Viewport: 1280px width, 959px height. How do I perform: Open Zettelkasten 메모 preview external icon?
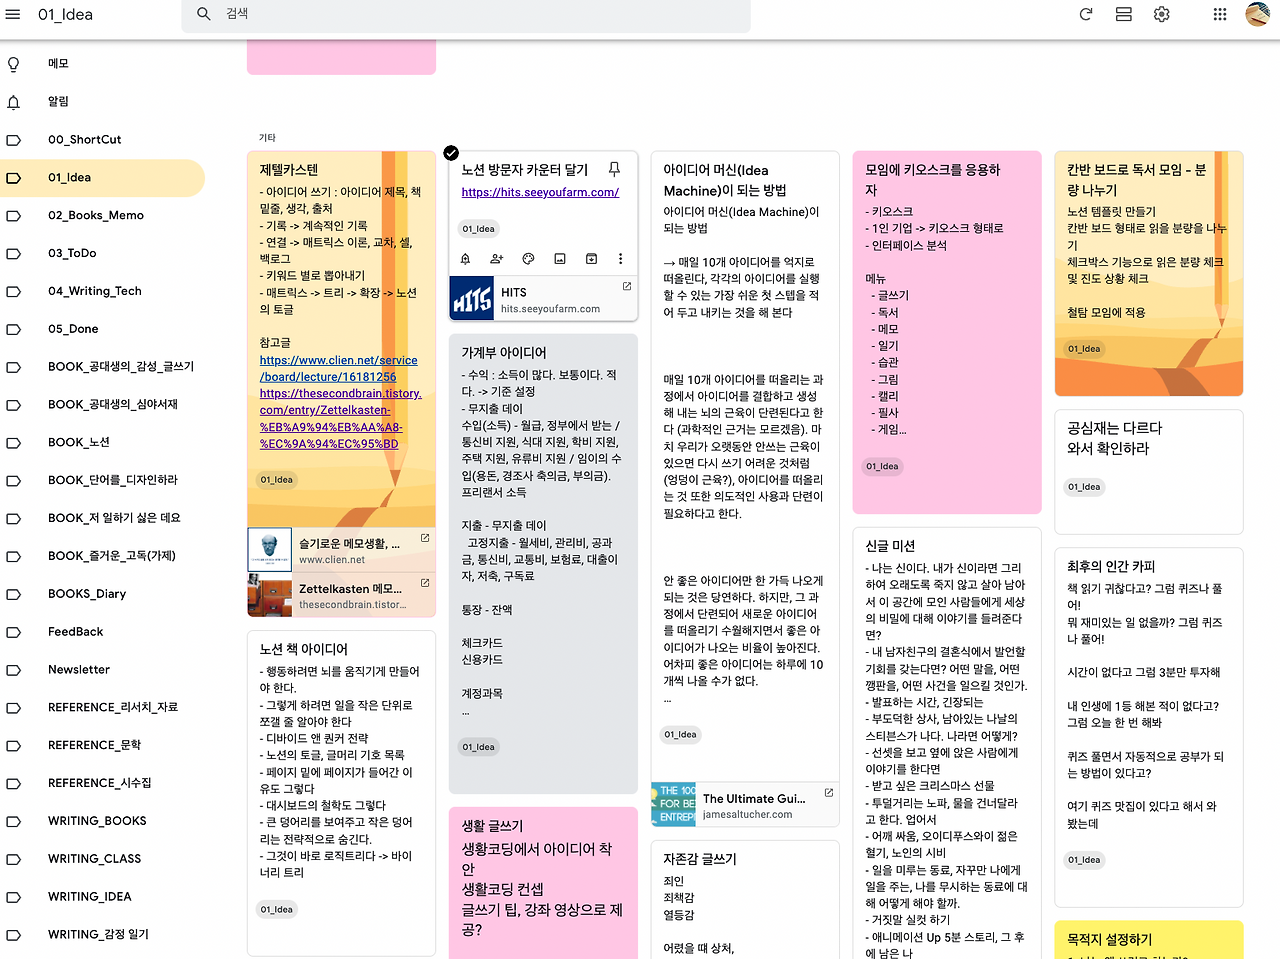coord(425,583)
